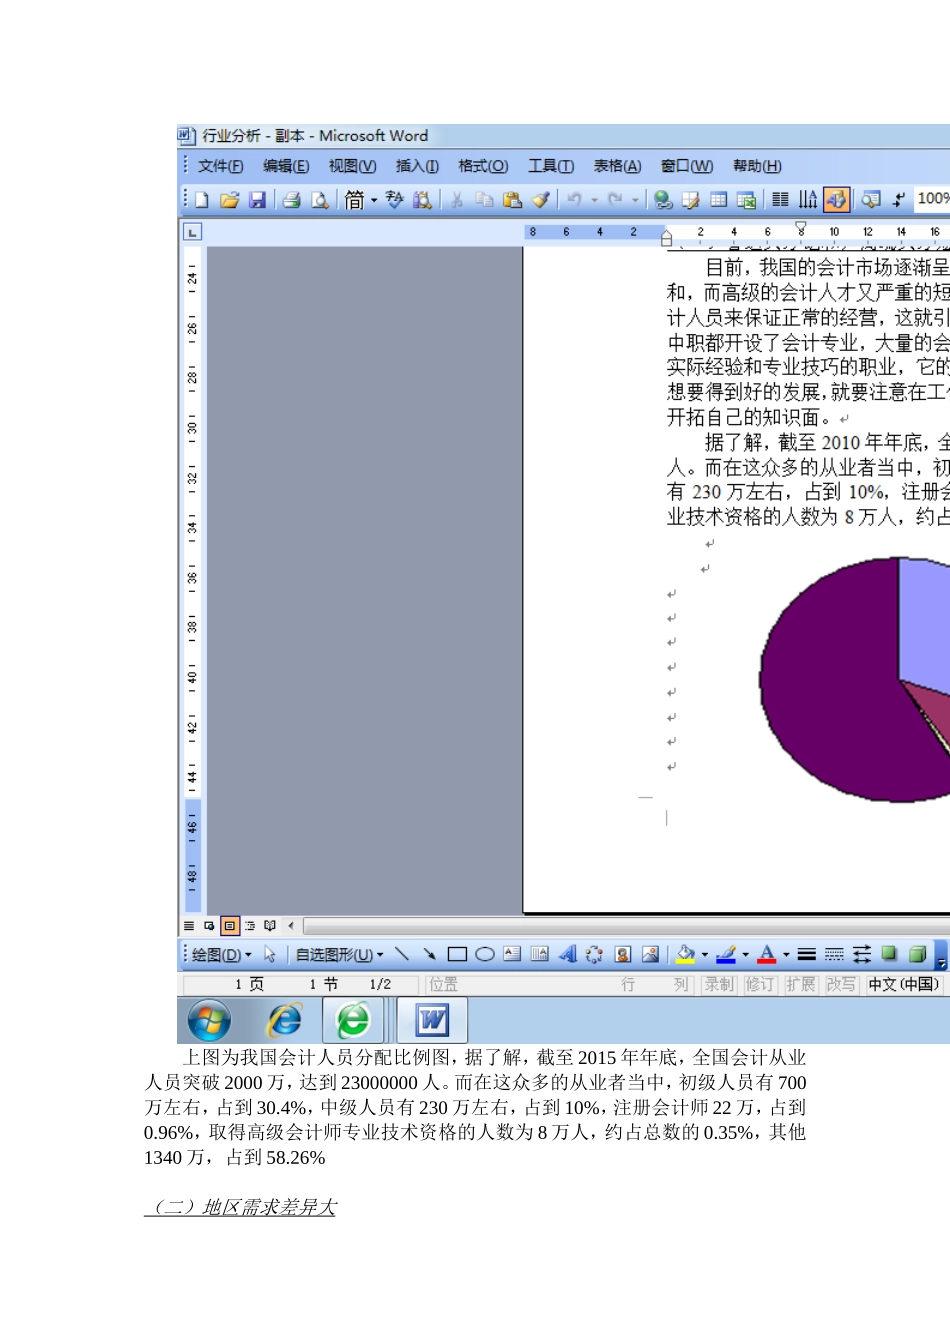Screen dimensions: 950x1344
Task: Open the 绘图(D) drawing dropdown
Action: 222,955
